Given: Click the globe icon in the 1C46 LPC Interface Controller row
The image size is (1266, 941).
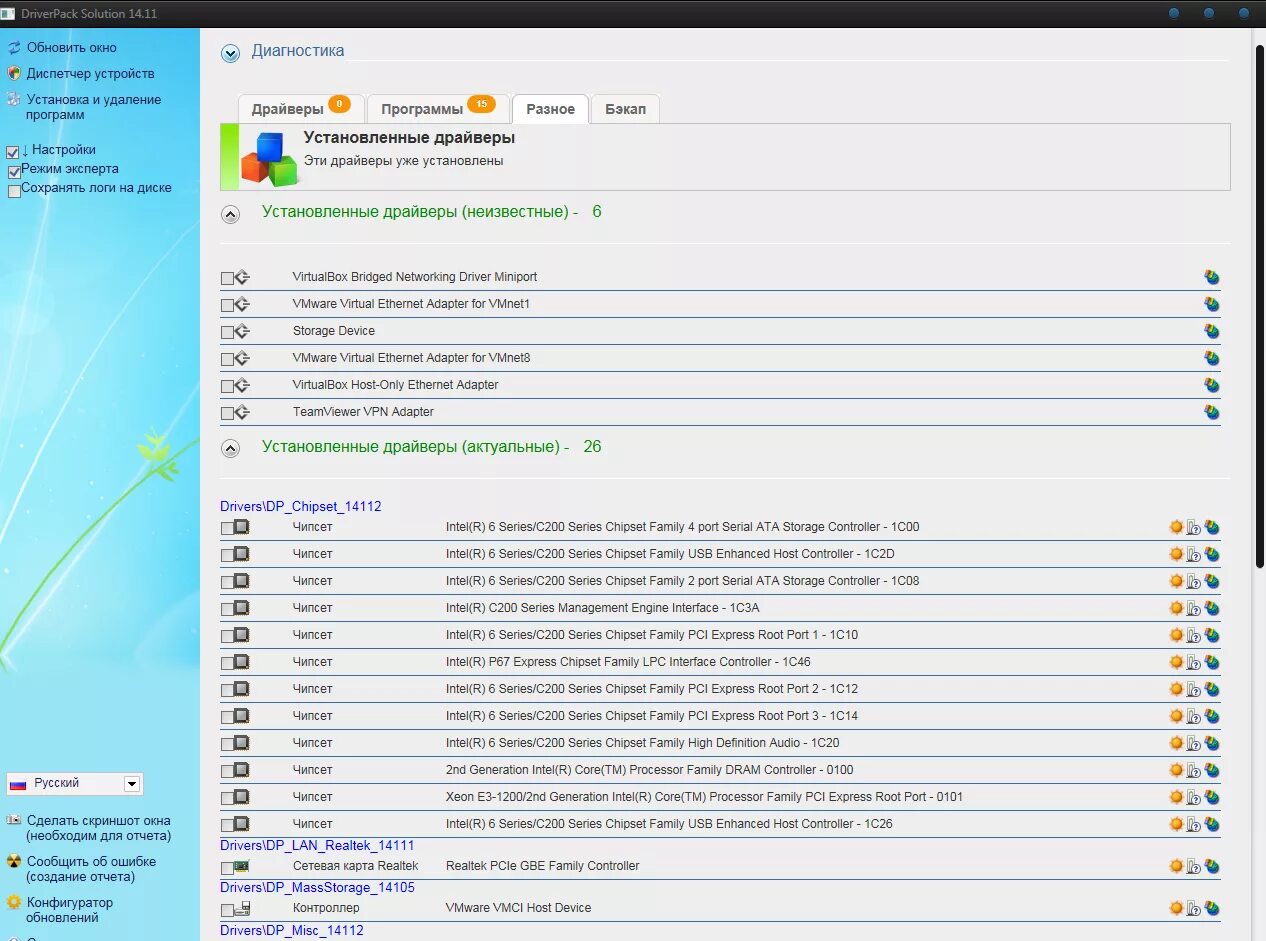Looking at the screenshot, I should coord(1212,662).
